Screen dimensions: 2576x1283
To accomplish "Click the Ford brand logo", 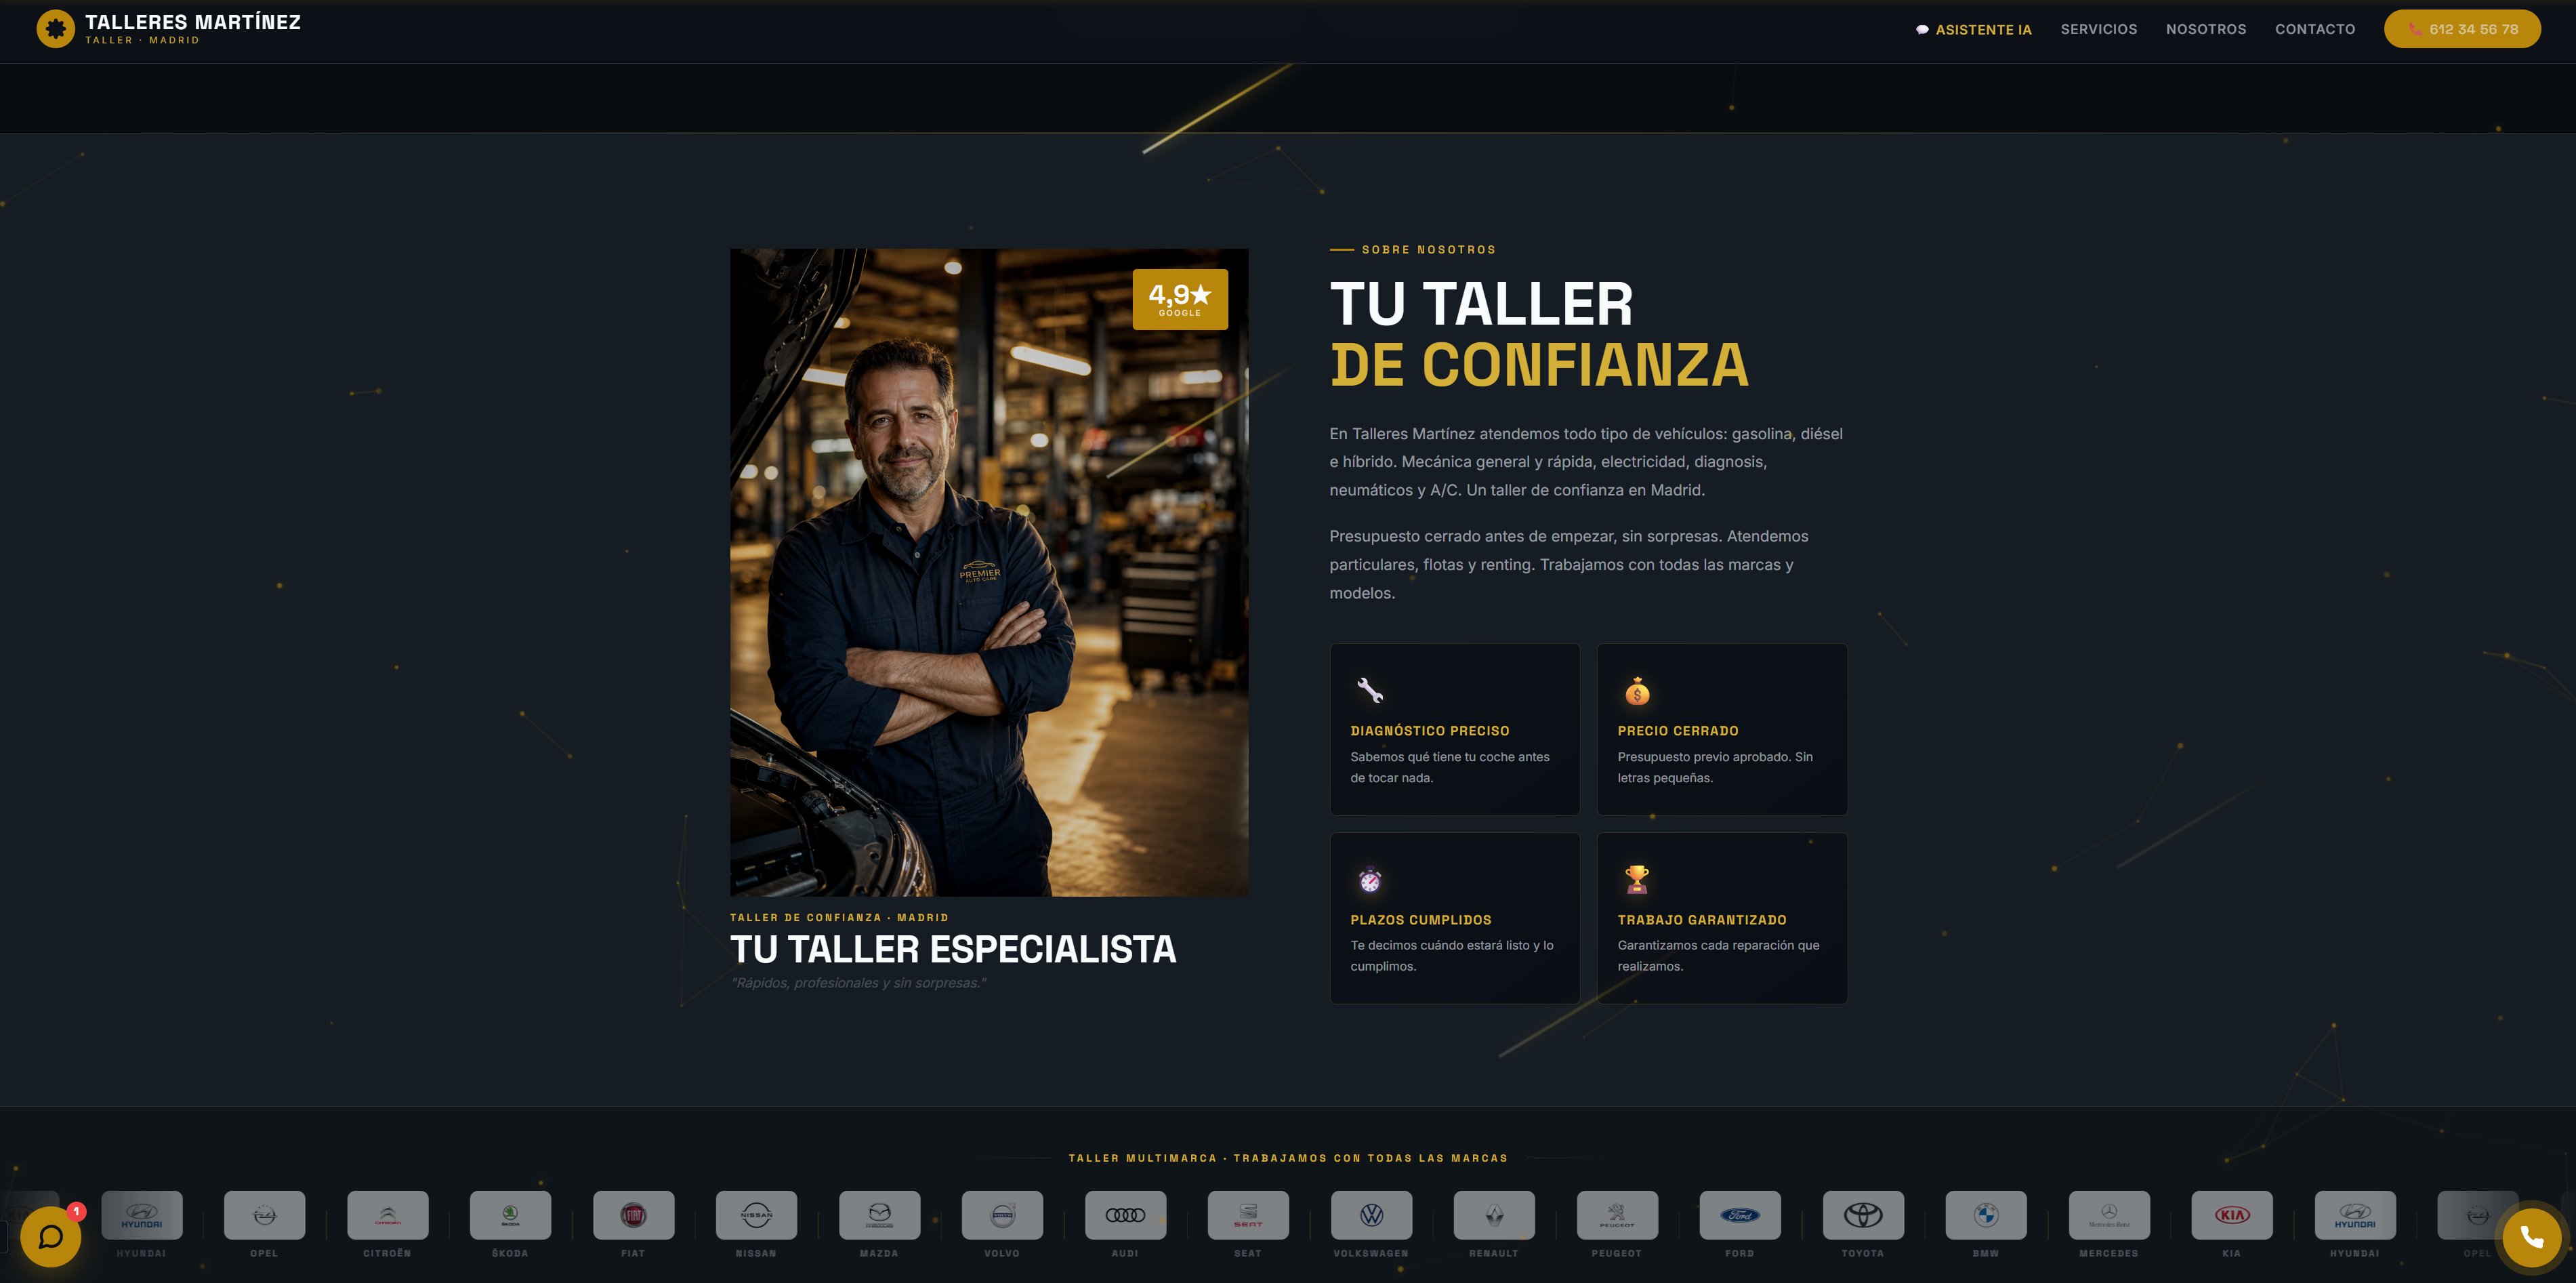I will click(1740, 1215).
